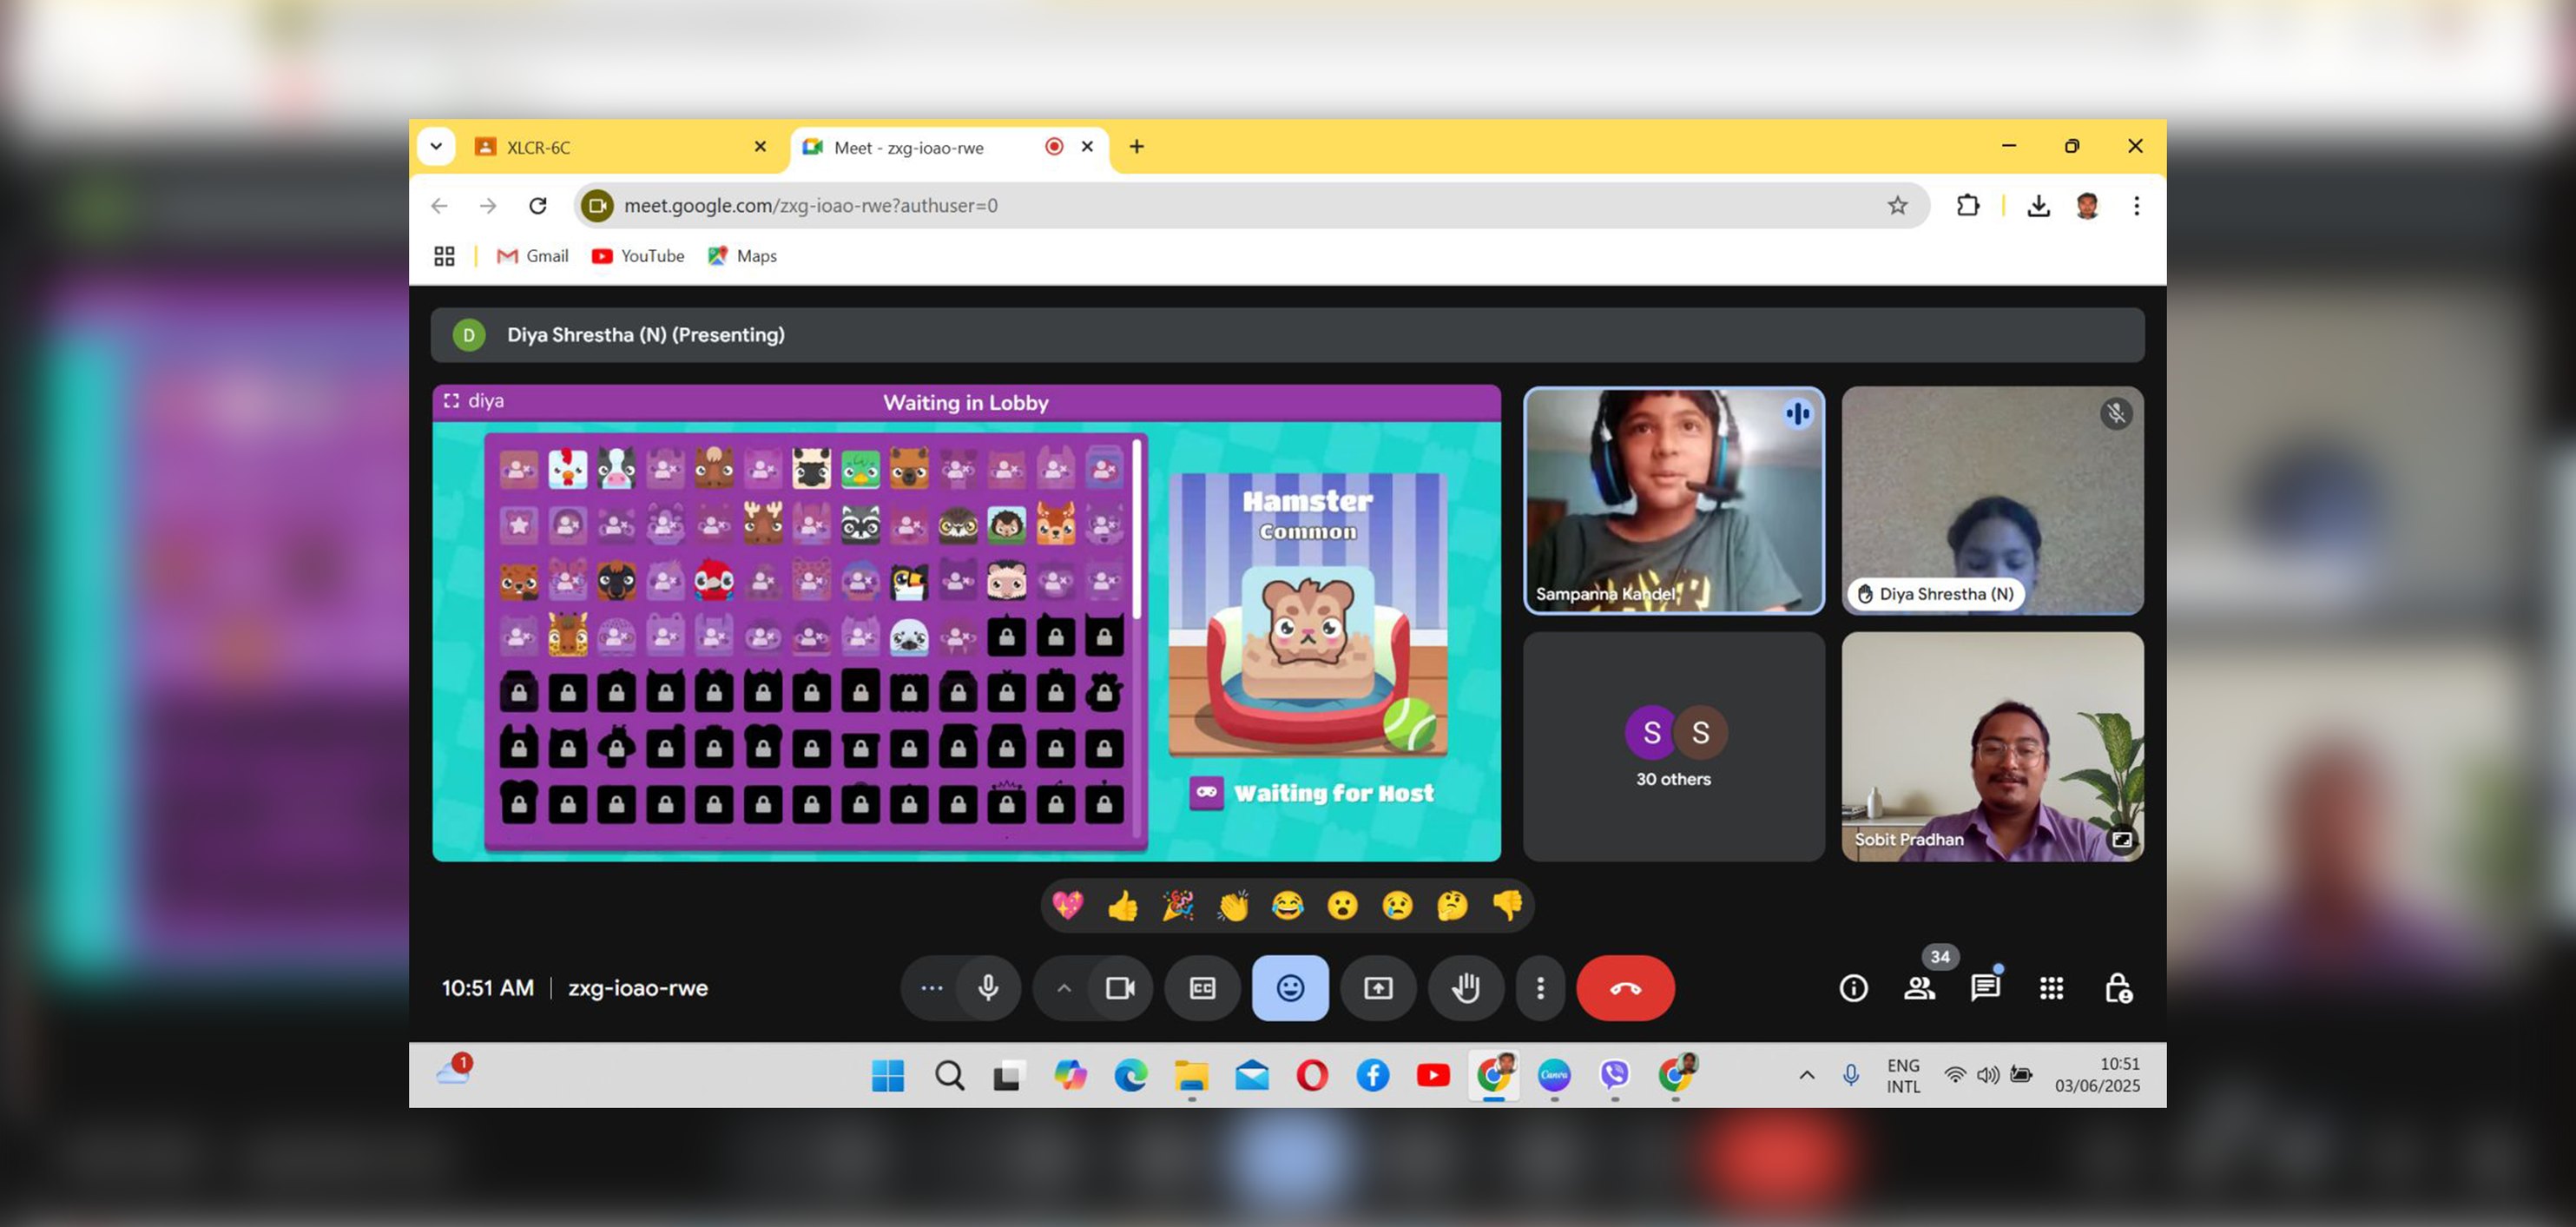Image resolution: width=2576 pixels, height=1227 pixels.
Task: Open Opera browser from the taskbar
Action: pos(1312,1075)
